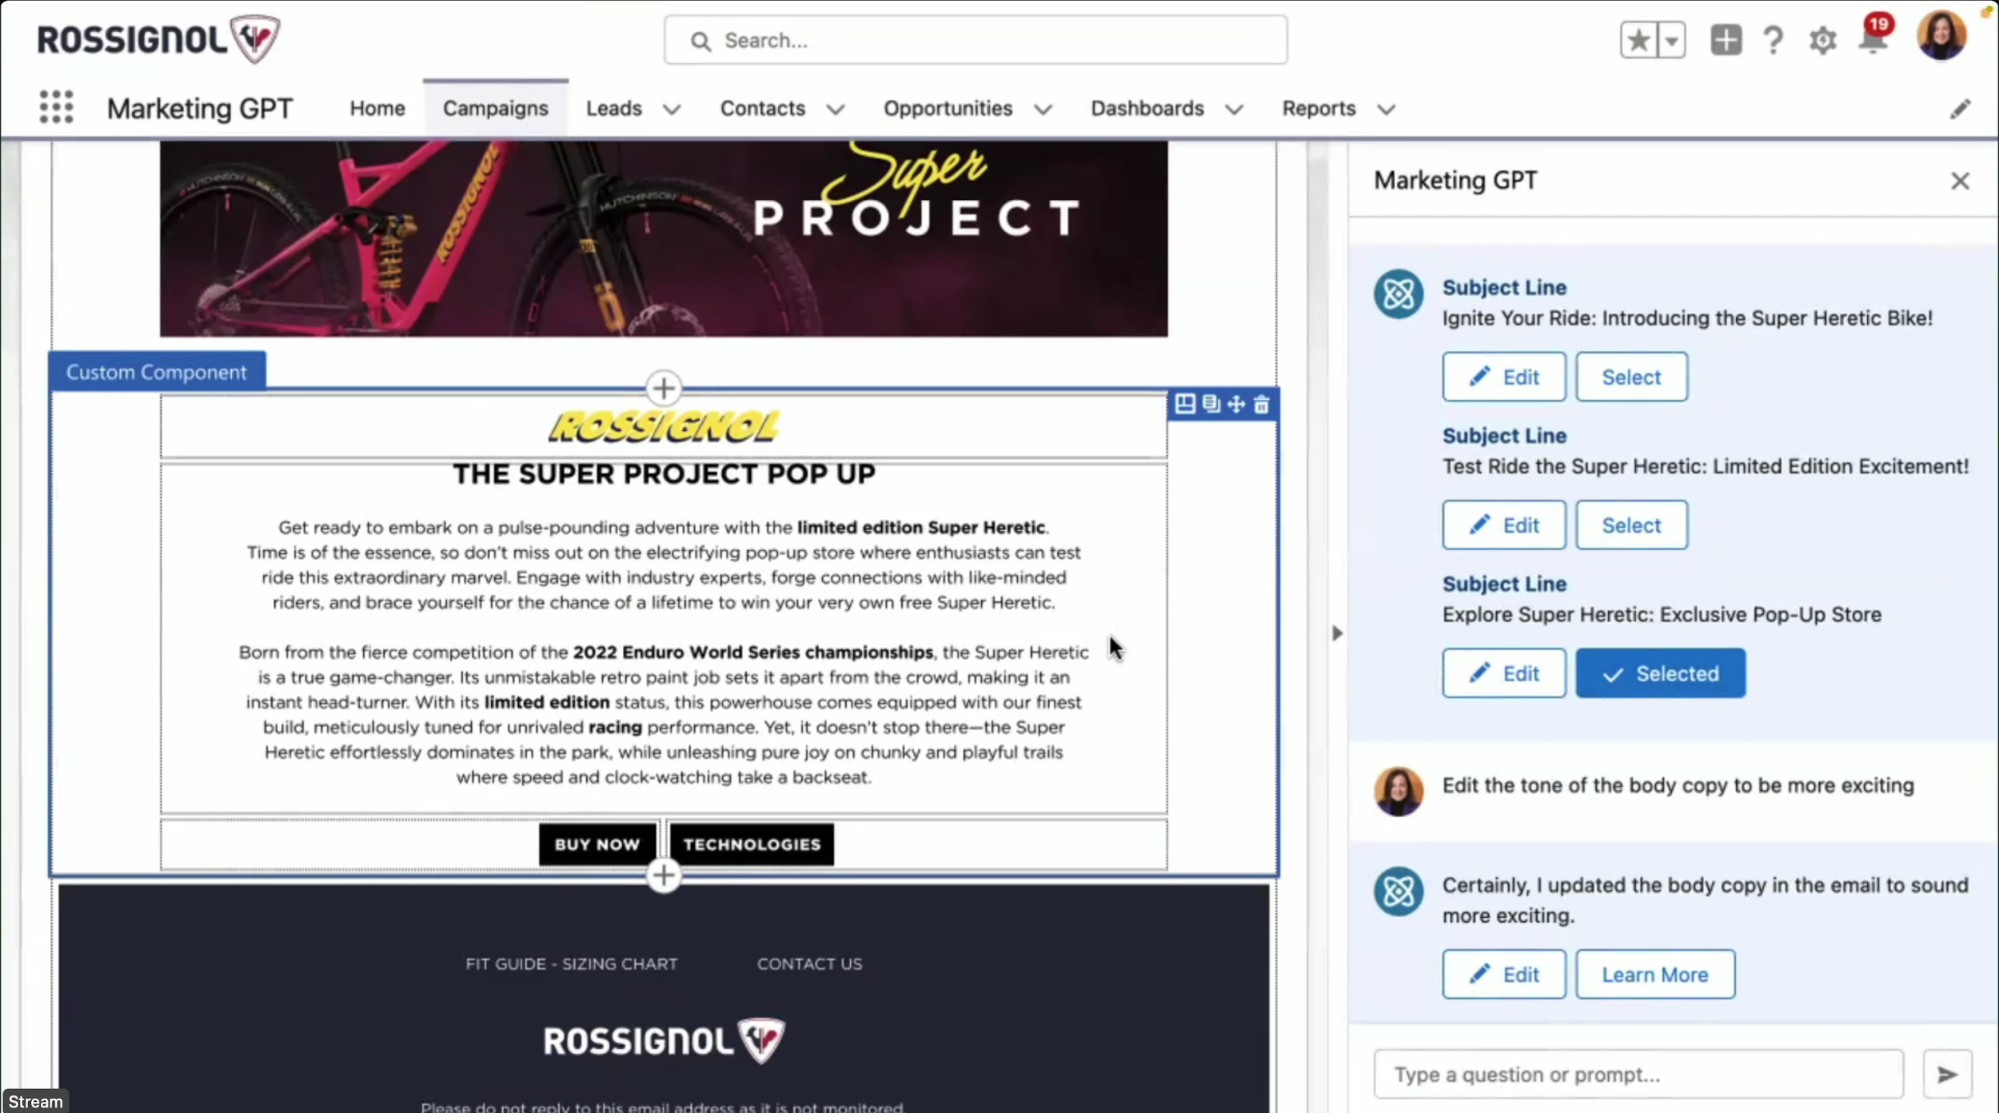This screenshot has height=1114, width=1999.
Task: Open the Reports tab
Action: click(1318, 108)
